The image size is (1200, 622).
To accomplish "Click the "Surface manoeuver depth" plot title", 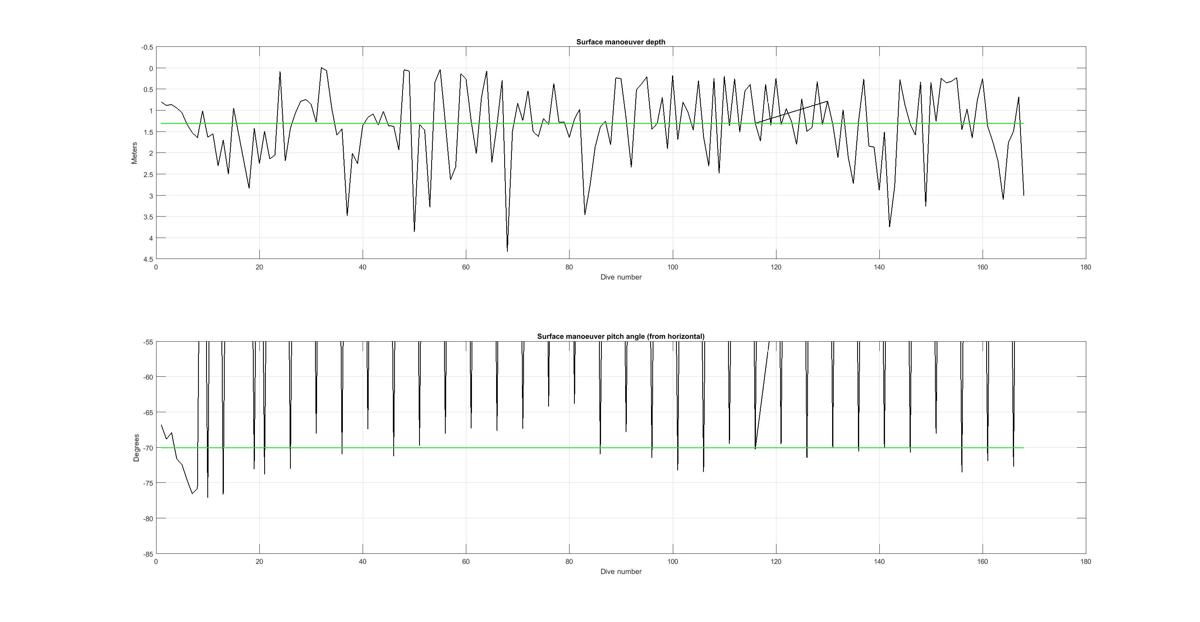I will [621, 42].
